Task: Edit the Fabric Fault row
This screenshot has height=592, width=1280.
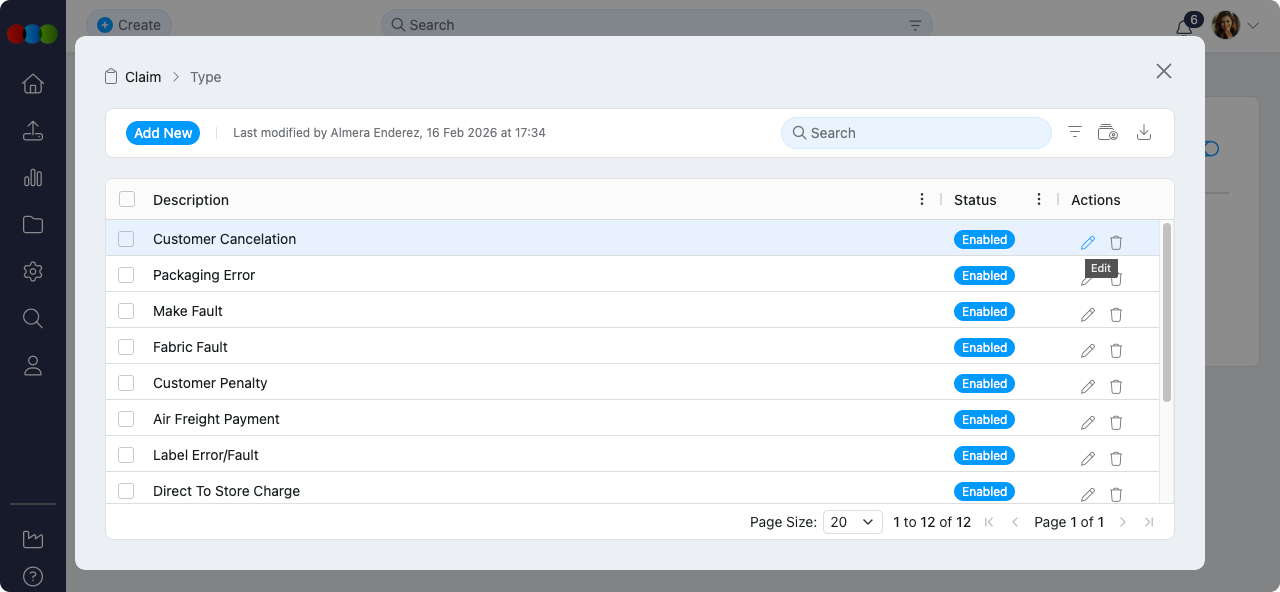Action: (1088, 350)
